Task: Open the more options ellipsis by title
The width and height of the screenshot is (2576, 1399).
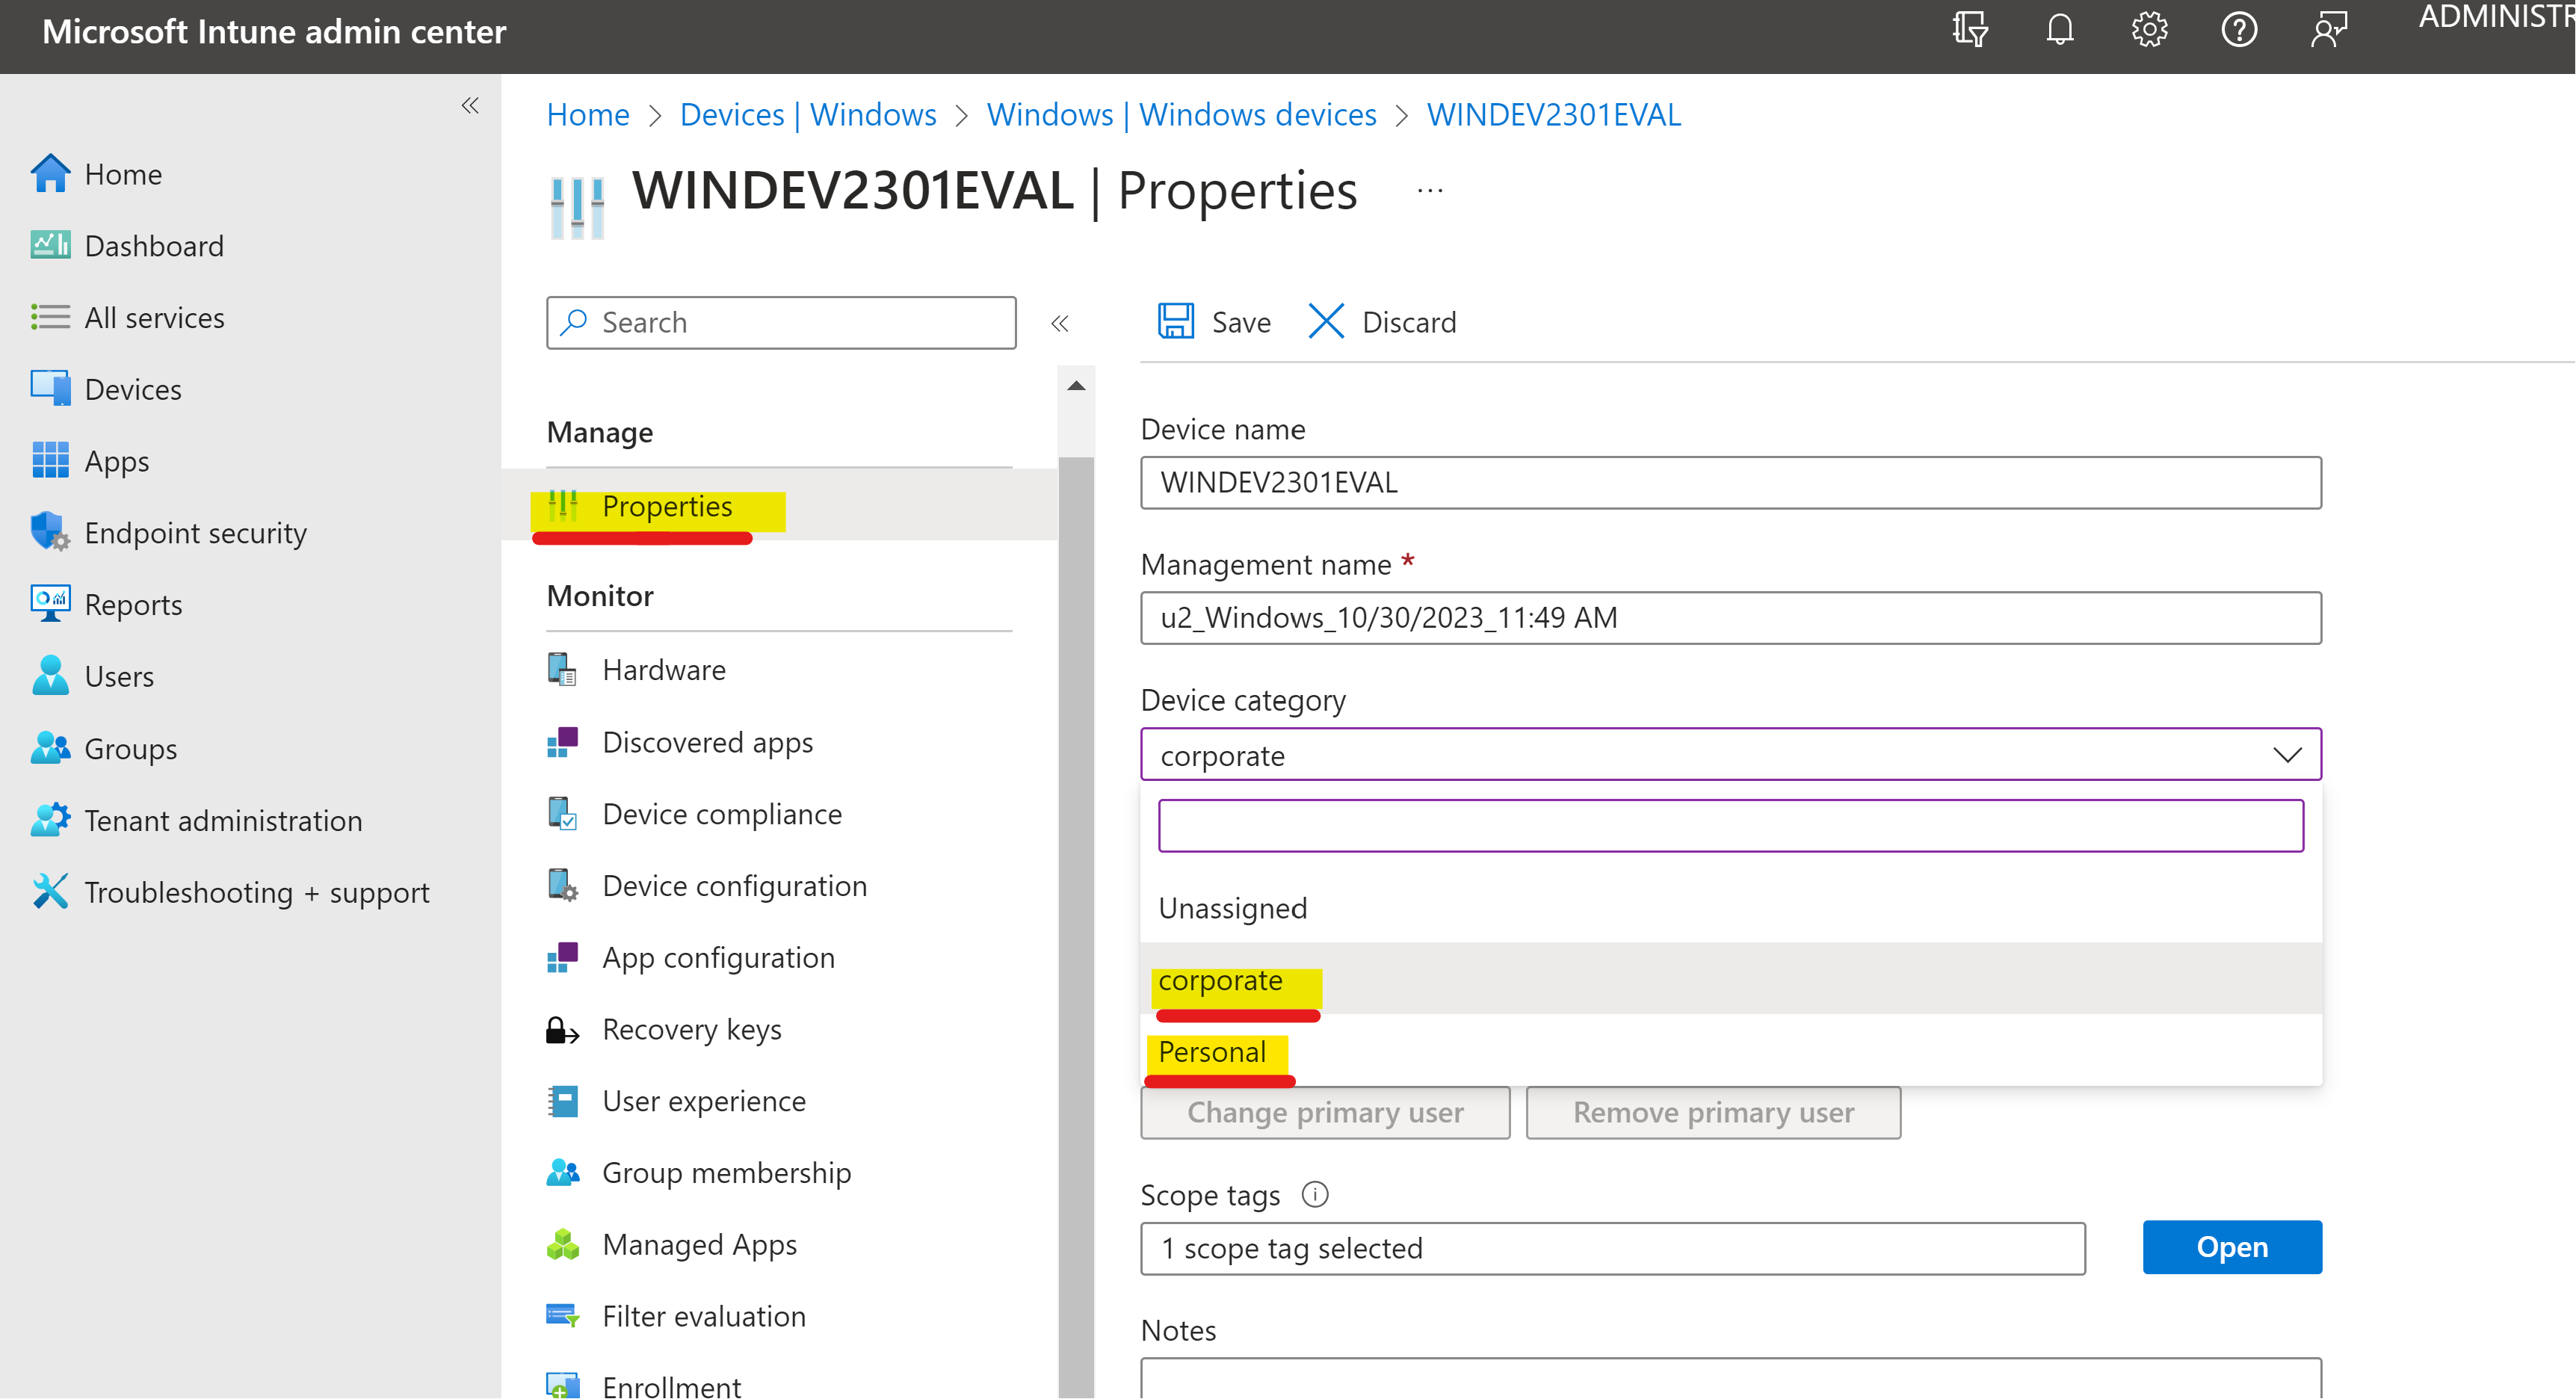Action: [x=1430, y=190]
